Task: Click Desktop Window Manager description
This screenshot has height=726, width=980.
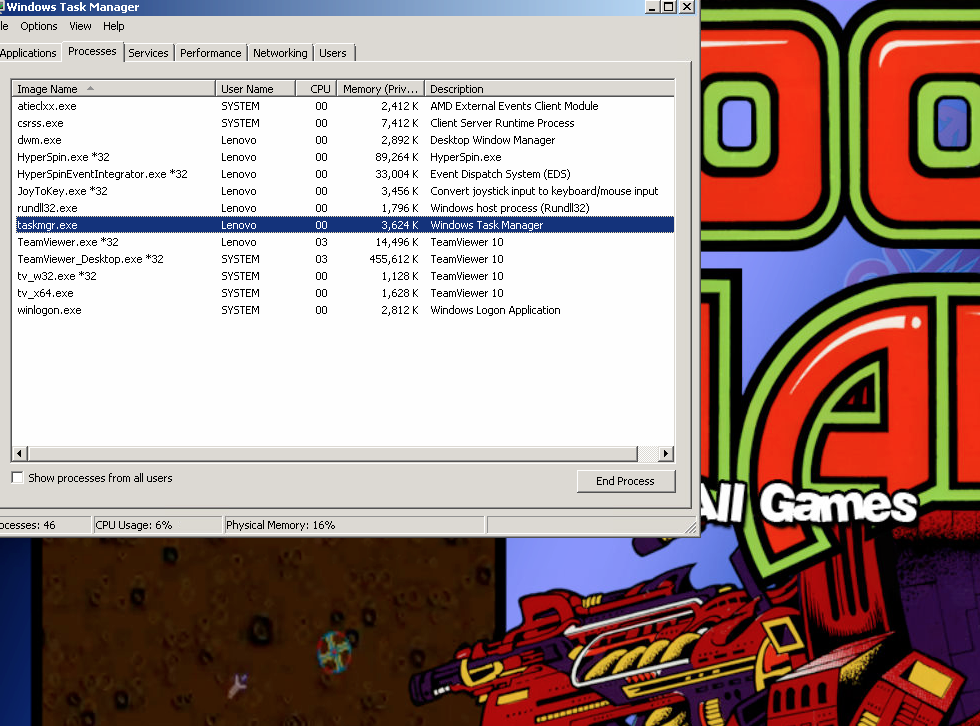Action: [492, 140]
